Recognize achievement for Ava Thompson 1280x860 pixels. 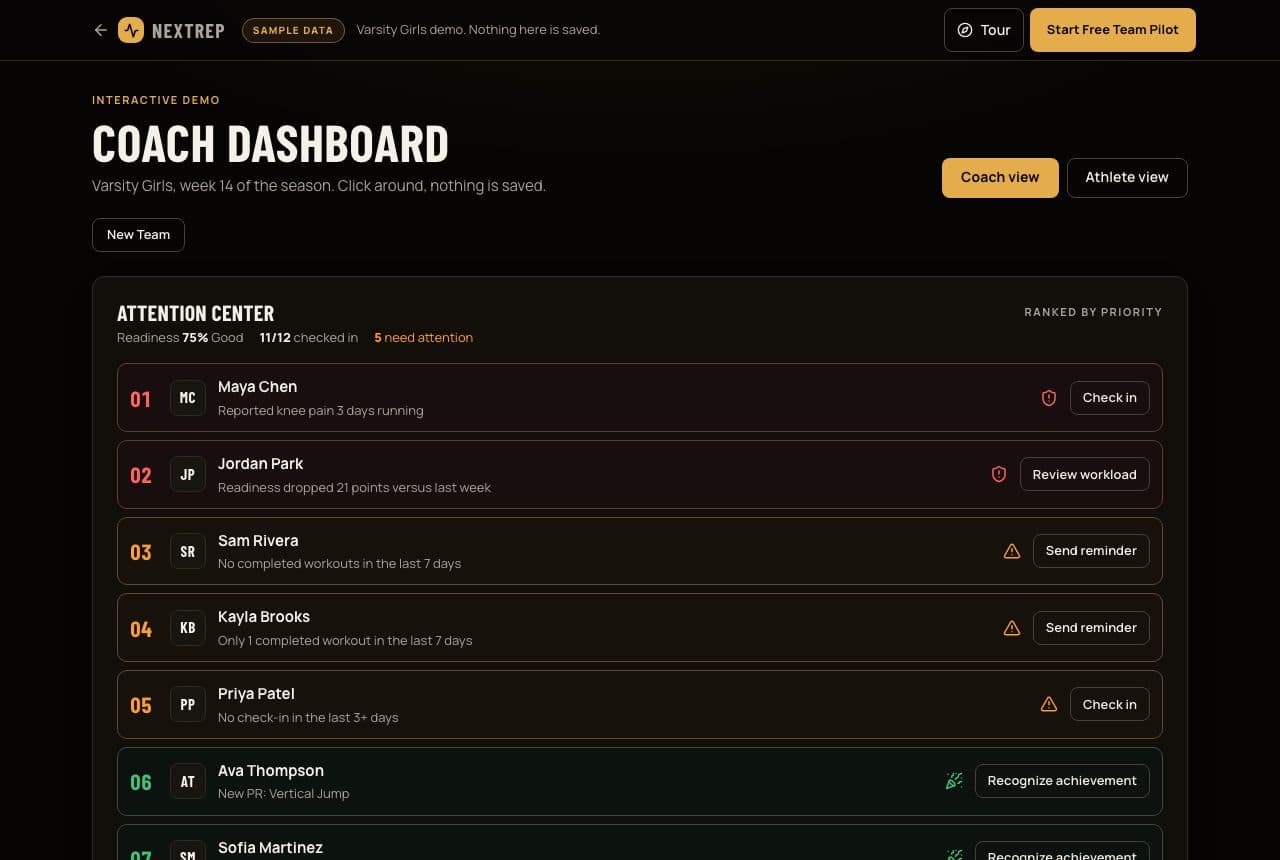[1062, 781]
